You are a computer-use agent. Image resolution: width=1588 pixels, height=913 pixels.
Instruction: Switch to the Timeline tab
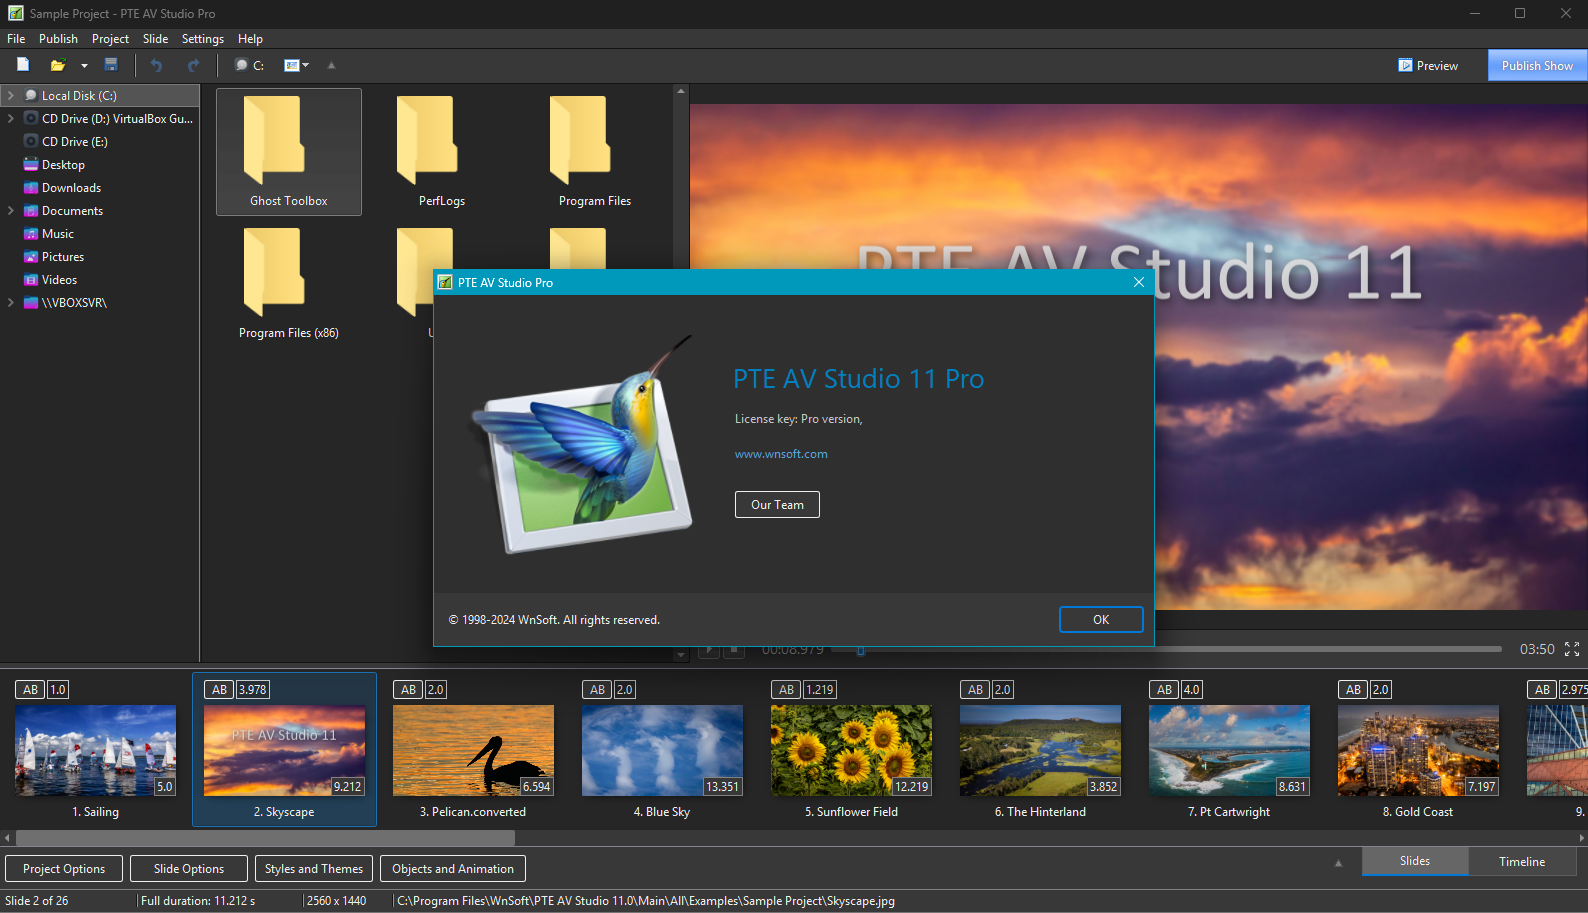[1521, 861]
